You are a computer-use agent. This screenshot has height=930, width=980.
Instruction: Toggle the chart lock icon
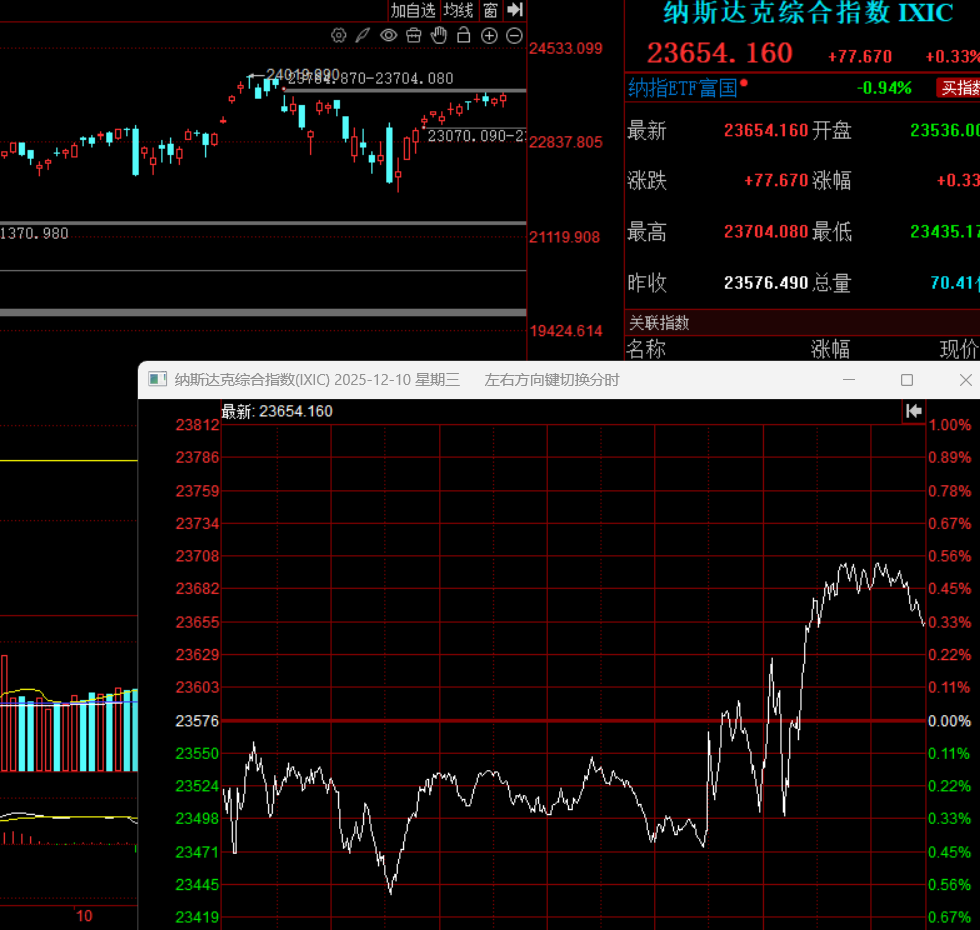pyautogui.click(x=463, y=36)
